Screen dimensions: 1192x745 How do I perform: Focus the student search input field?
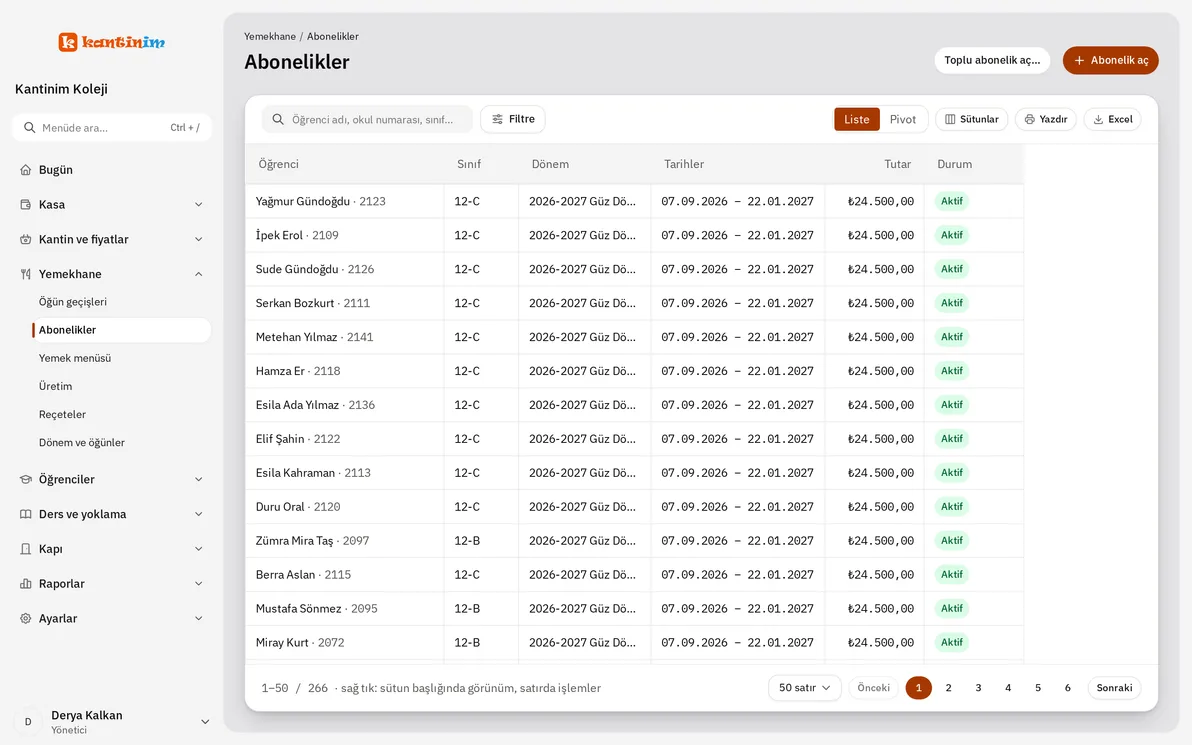367,119
